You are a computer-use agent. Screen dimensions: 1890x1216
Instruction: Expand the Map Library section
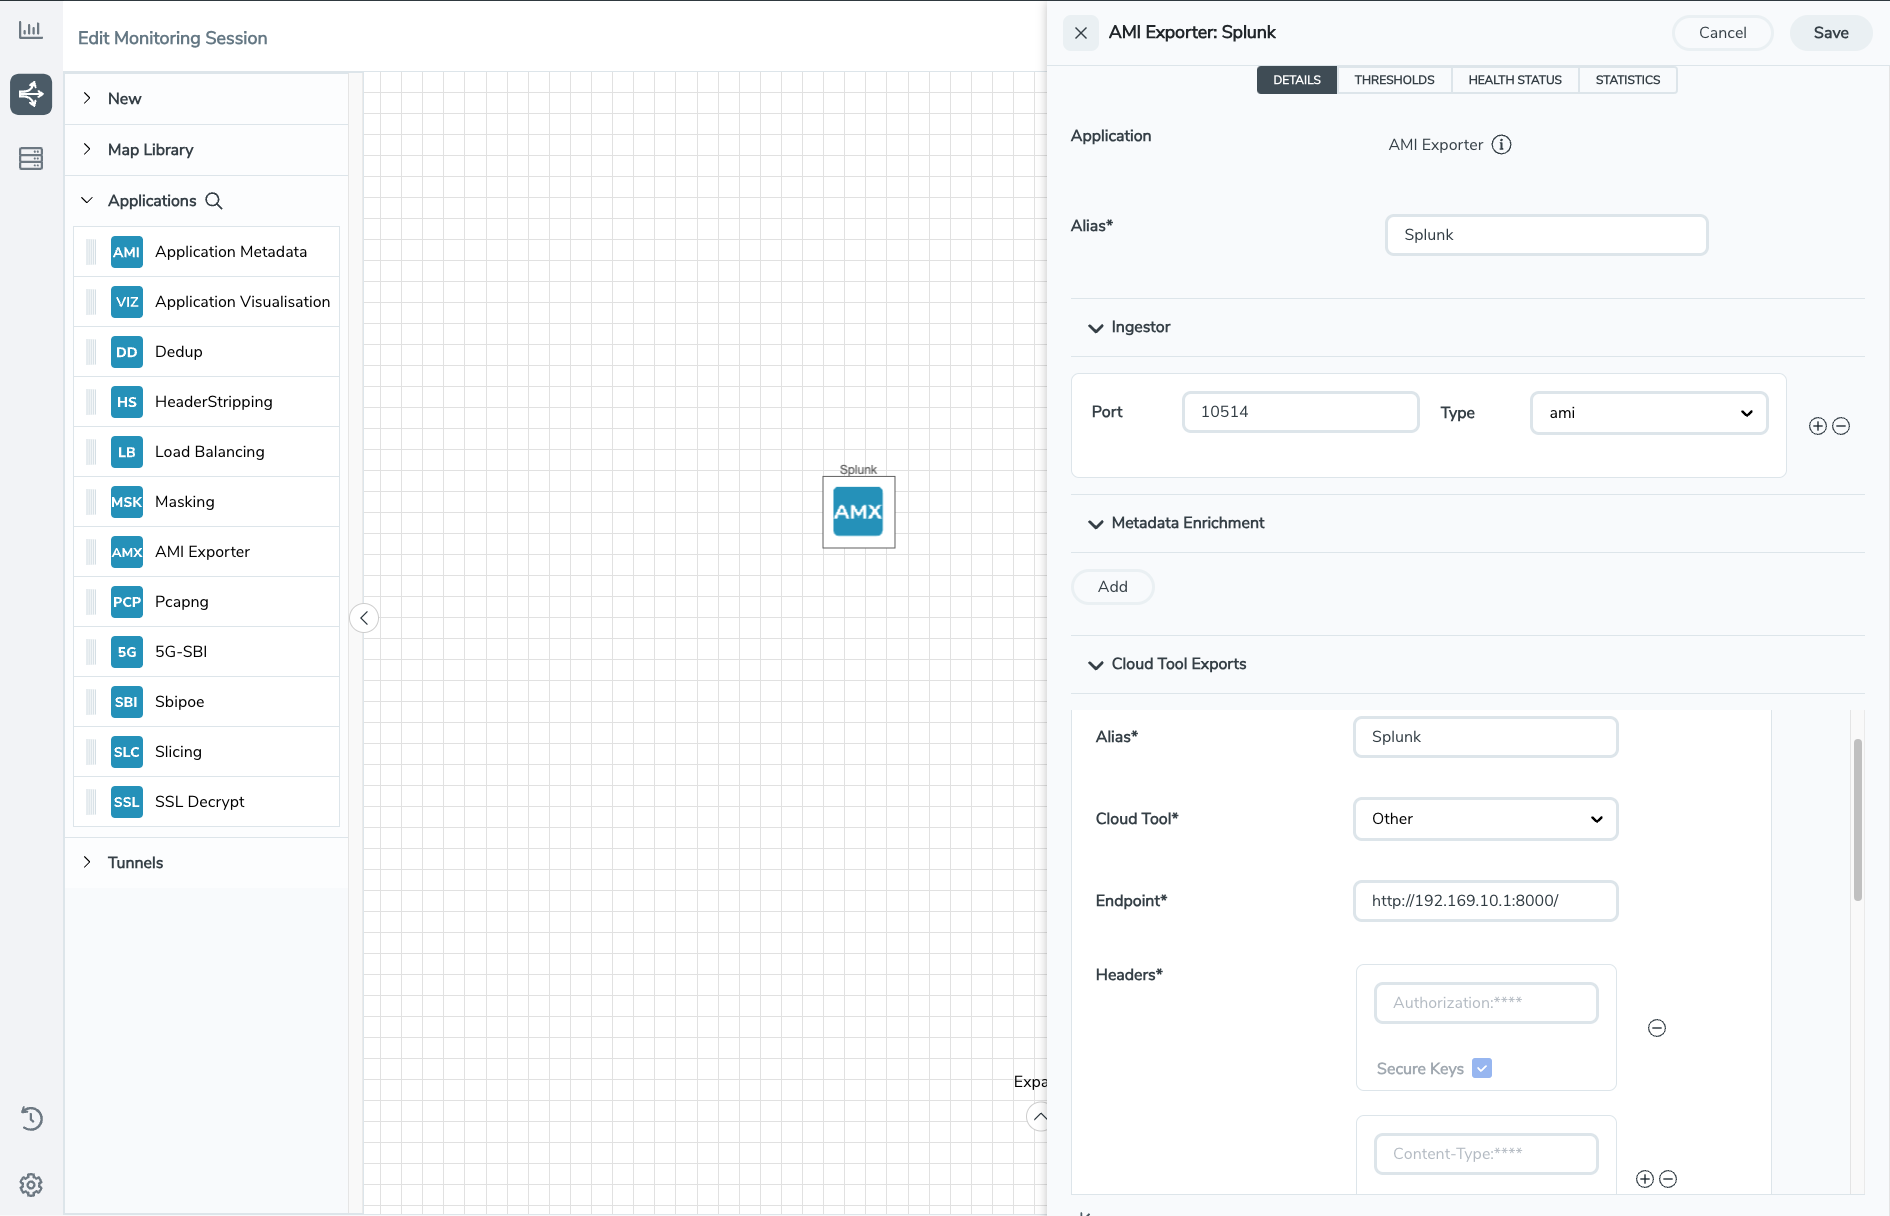87,149
